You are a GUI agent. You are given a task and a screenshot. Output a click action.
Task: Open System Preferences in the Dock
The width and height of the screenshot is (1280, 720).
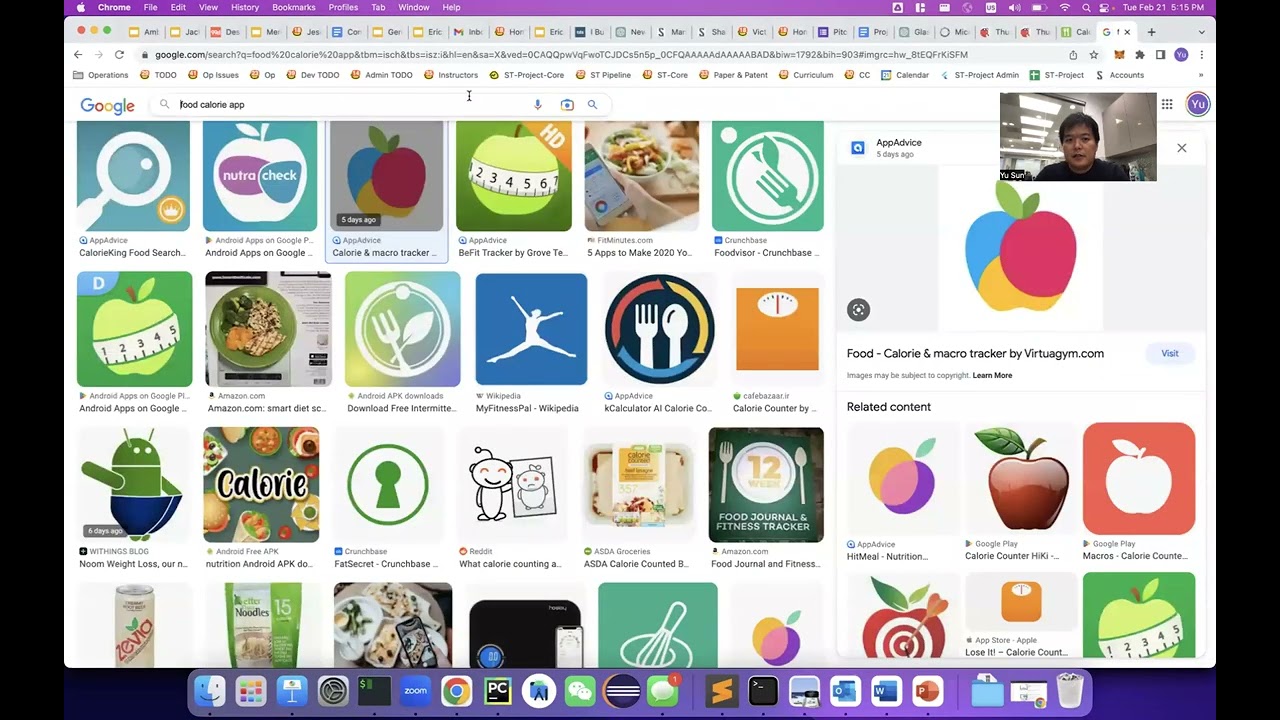point(333,691)
